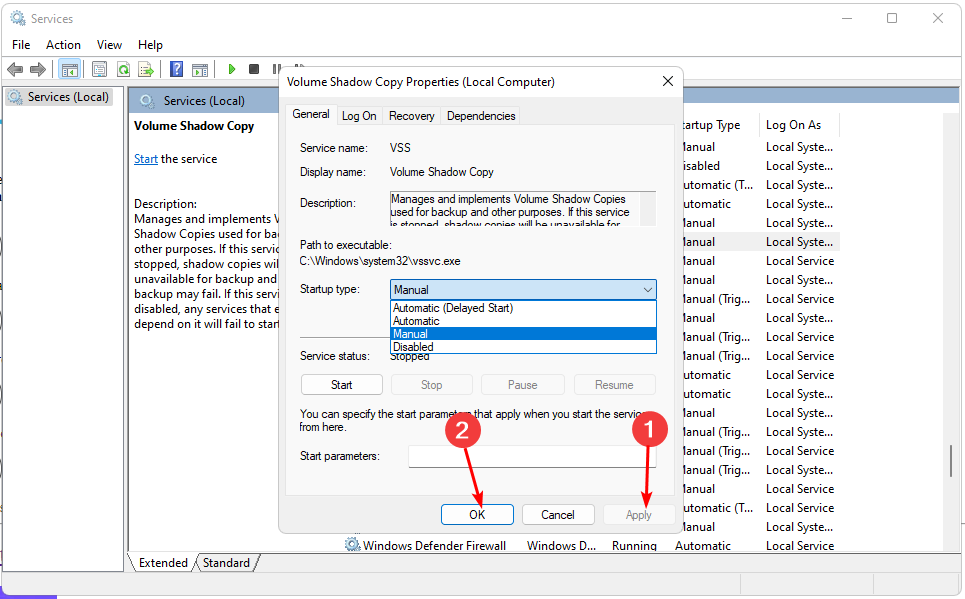This screenshot has width=965, height=599.
Task: Click the black Stop Service toolbar icon
Action: pos(254,69)
